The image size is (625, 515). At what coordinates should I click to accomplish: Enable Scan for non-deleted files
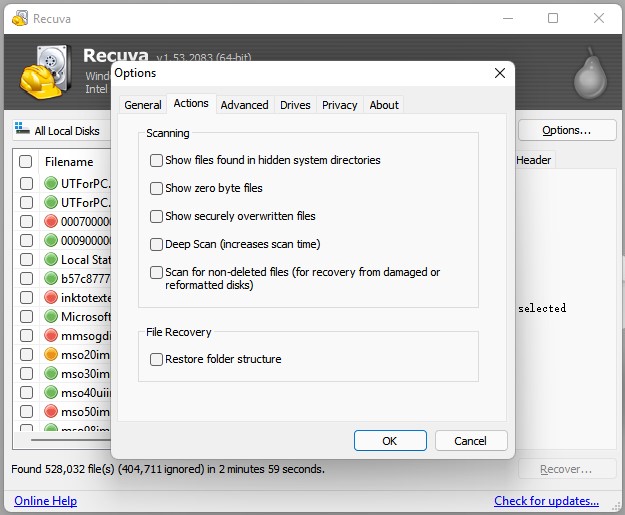point(156,272)
